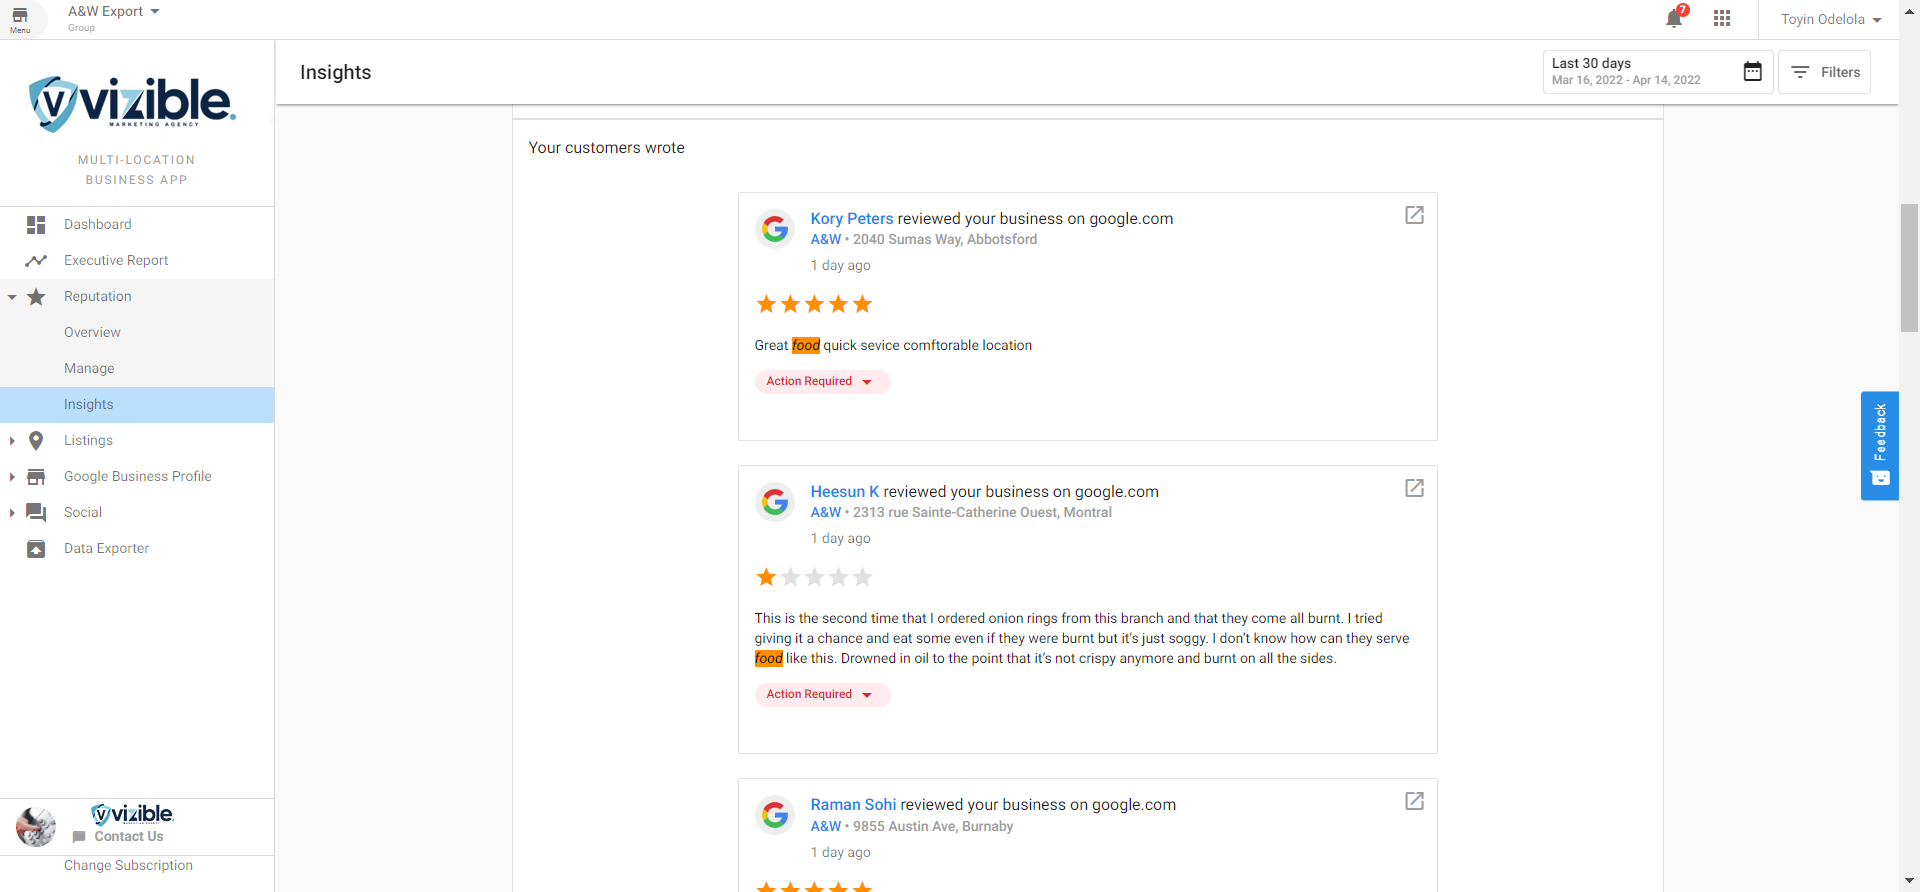Screen dimensions: 1920x892
Task: Expand the Listings menu section
Action: click(88, 440)
